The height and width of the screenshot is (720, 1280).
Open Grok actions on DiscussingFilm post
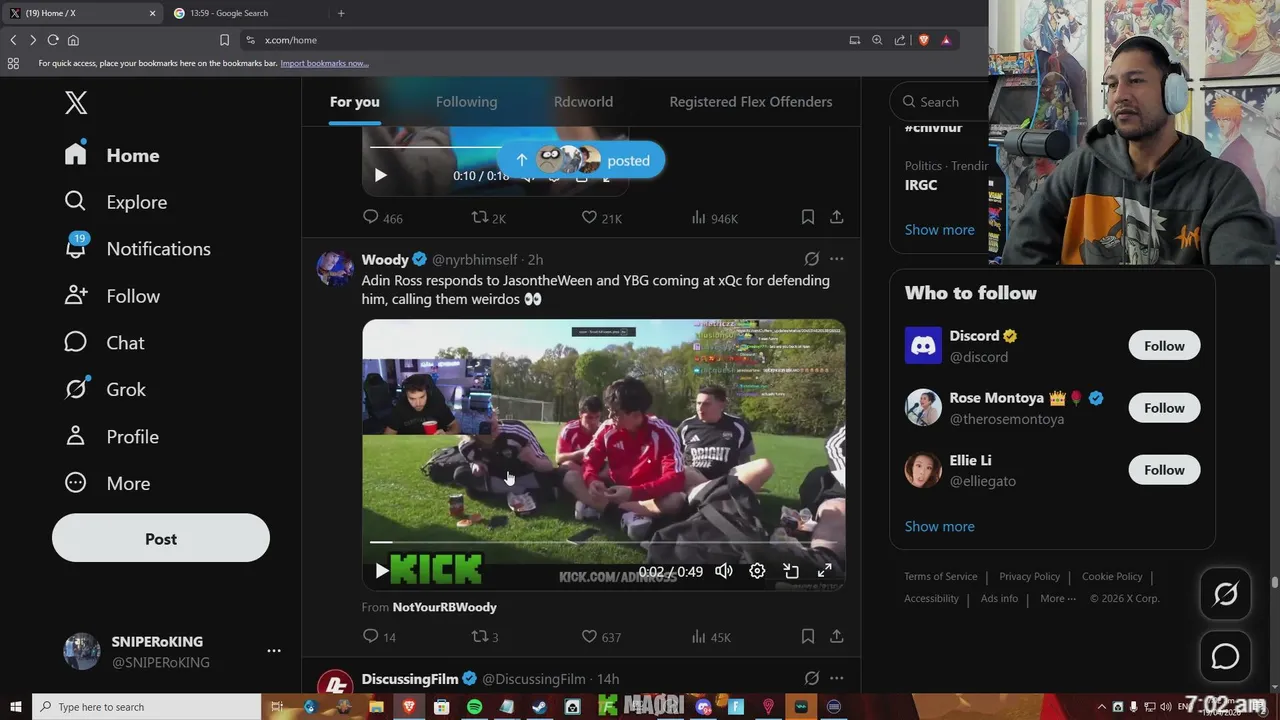812,678
